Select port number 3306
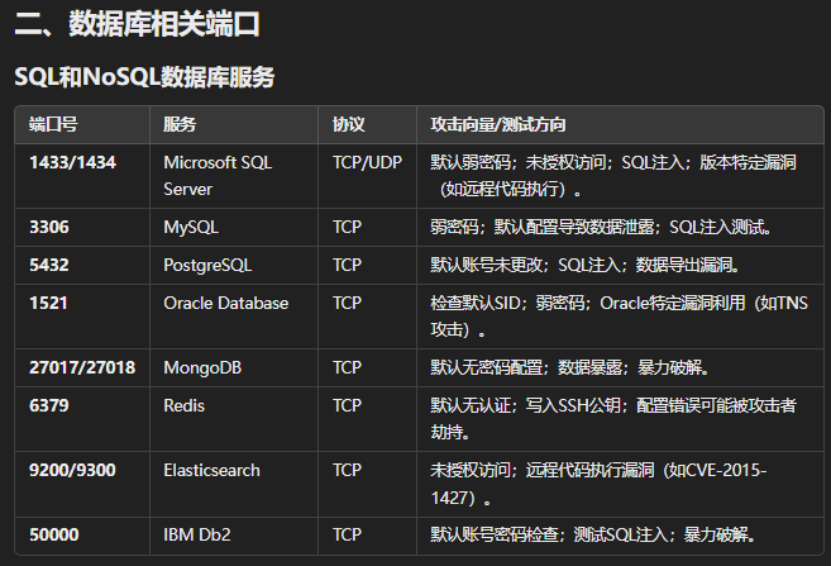Viewport: 832px width, 566px height. tap(49, 227)
